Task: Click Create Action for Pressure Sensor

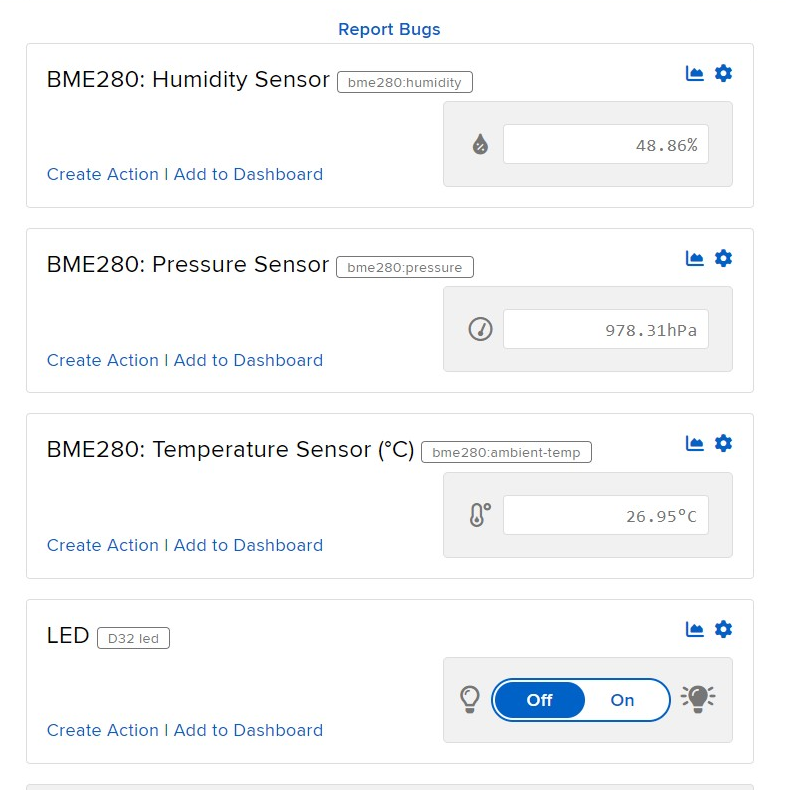Action: [x=103, y=360]
